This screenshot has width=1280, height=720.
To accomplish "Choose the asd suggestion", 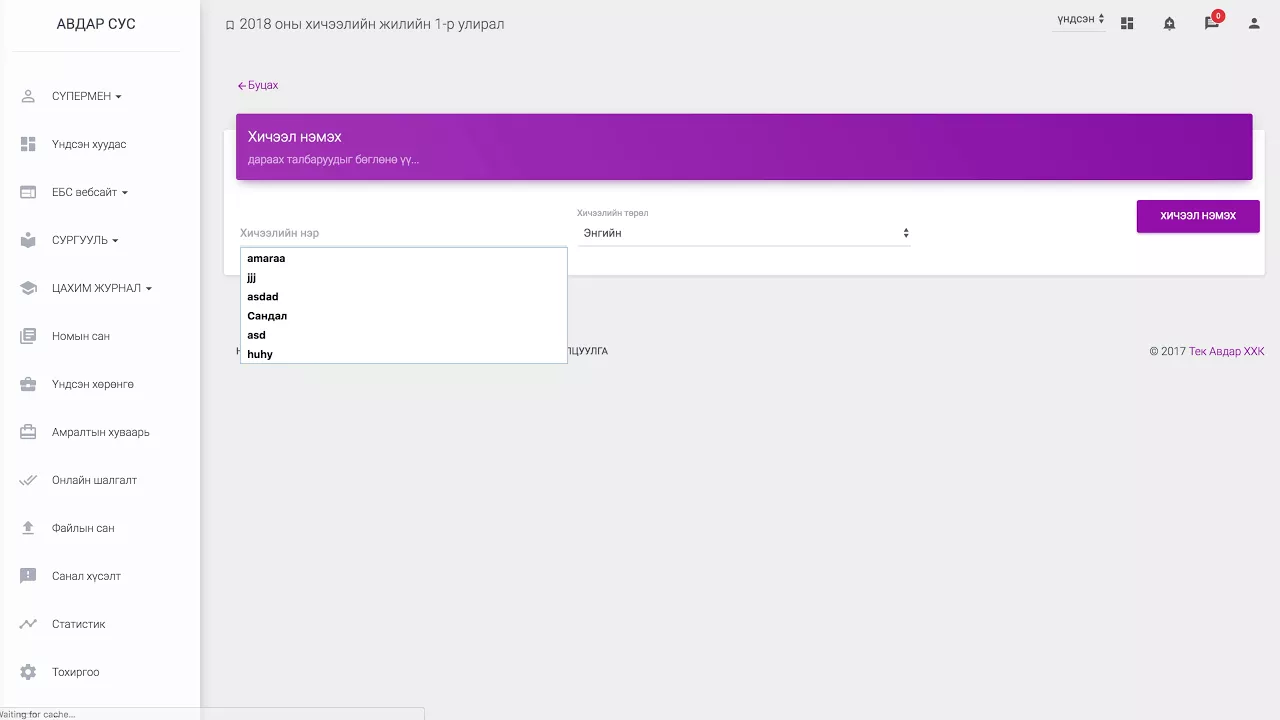I will [x=404, y=335].
